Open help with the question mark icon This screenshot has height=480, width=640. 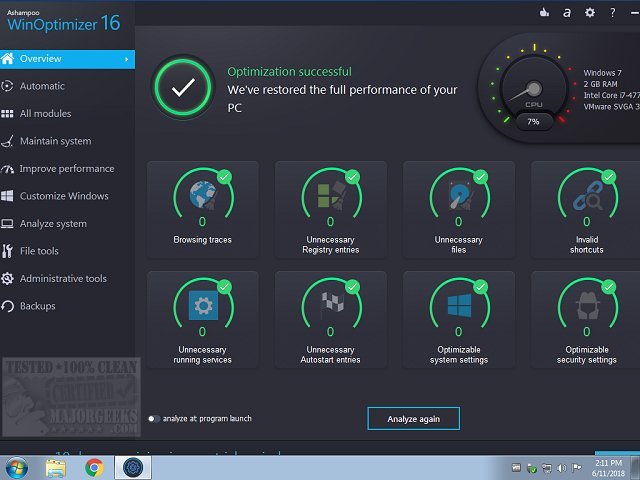pos(612,13)
